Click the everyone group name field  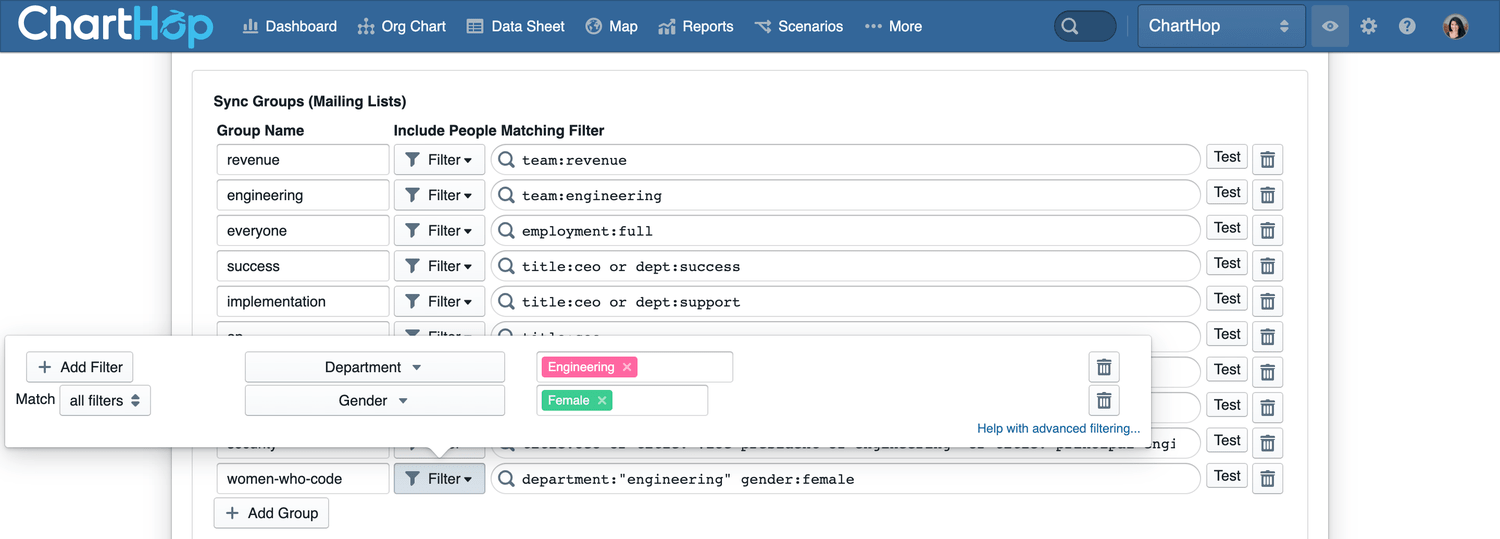[303, 231]
